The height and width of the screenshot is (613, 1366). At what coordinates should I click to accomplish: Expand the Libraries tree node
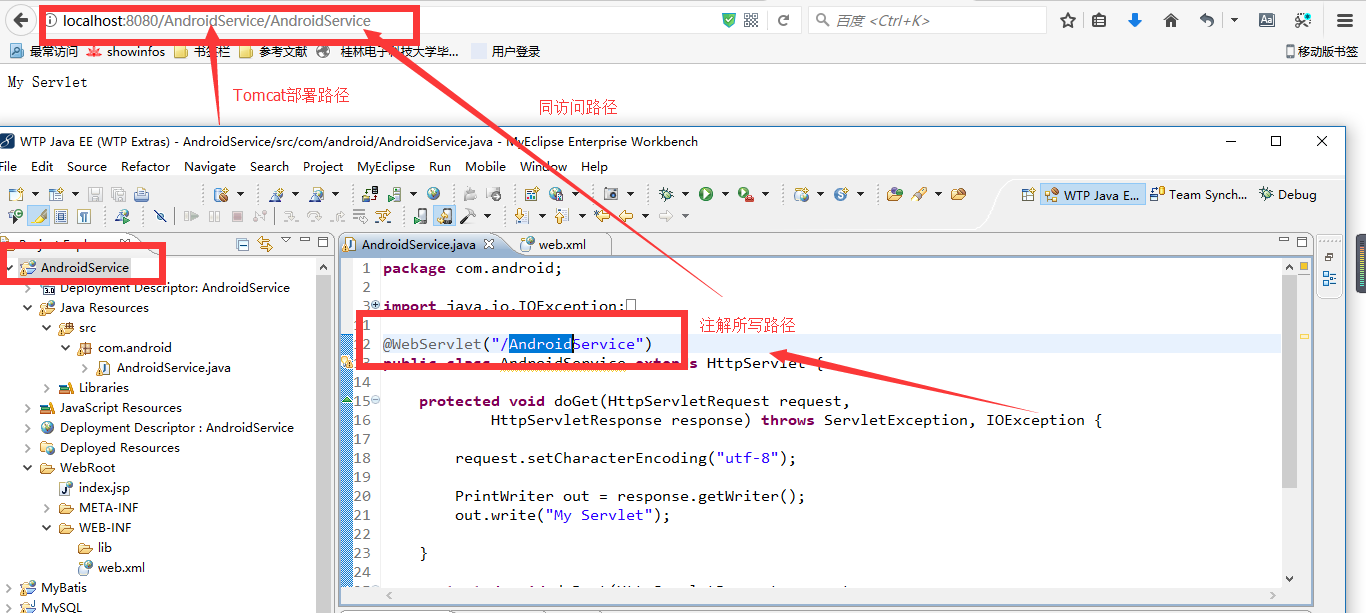pyautogui.click(x=45, y=387)
